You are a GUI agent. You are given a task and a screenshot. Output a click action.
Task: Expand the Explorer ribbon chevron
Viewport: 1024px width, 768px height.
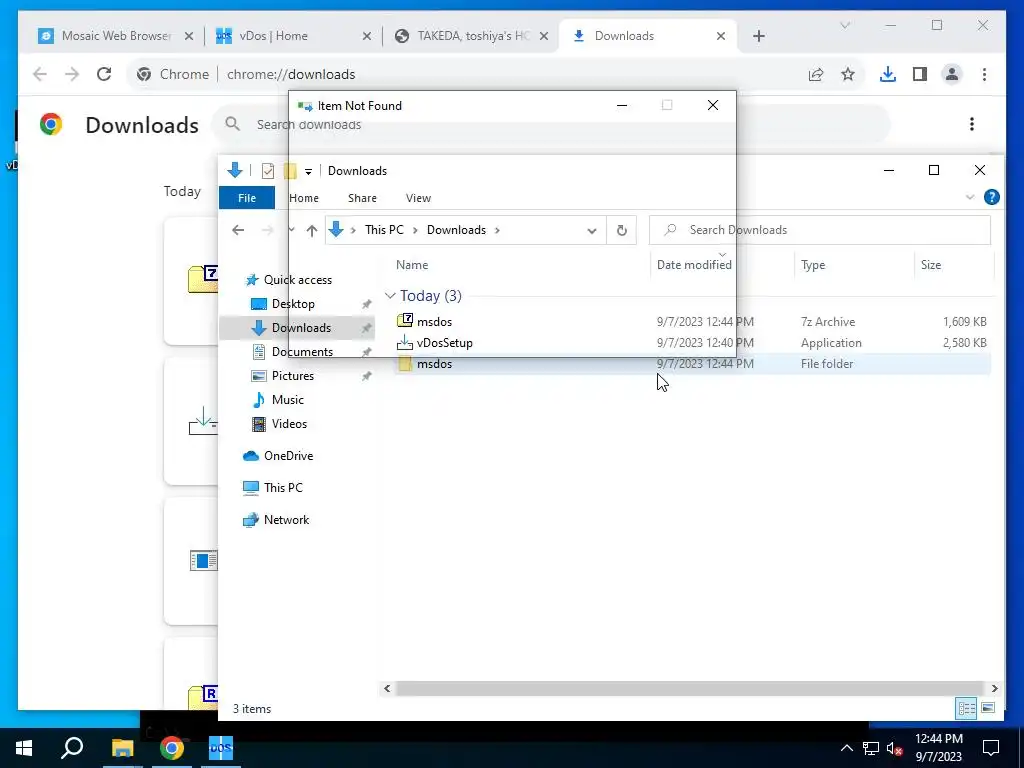point(970,197)
